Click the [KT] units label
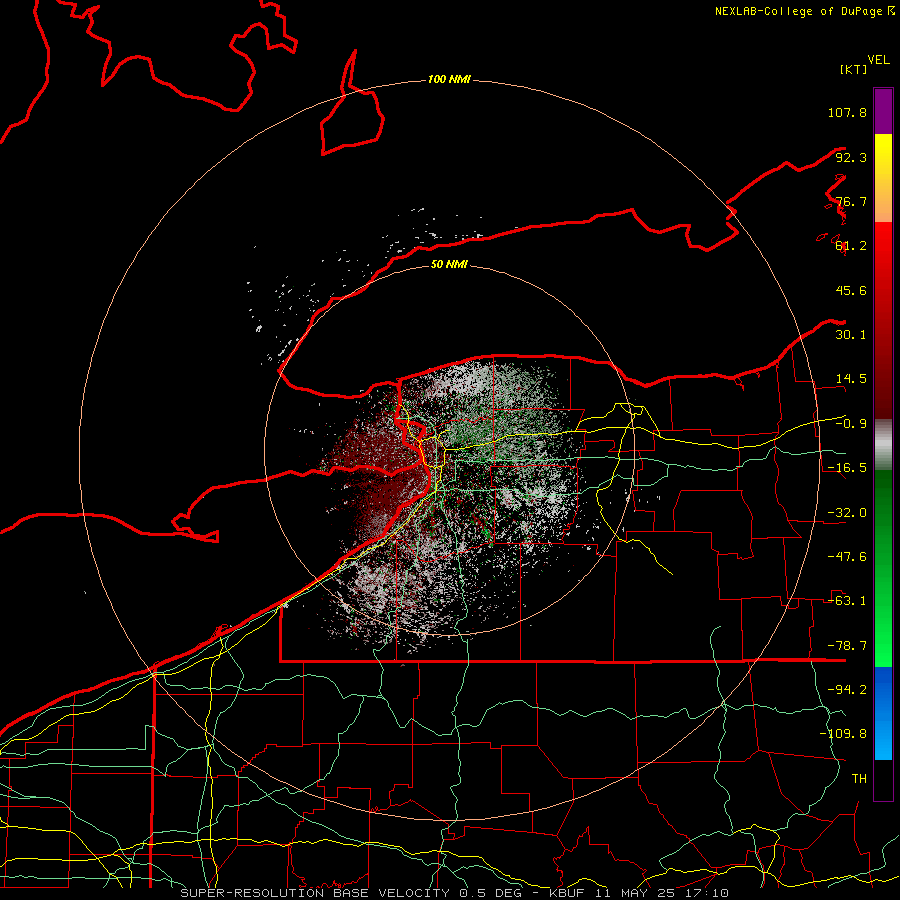 [854, 69]
